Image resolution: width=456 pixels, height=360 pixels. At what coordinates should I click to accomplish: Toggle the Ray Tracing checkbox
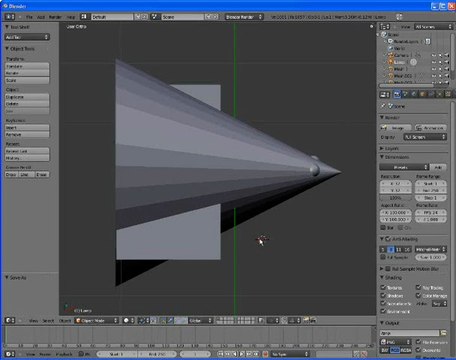[418, 287]
